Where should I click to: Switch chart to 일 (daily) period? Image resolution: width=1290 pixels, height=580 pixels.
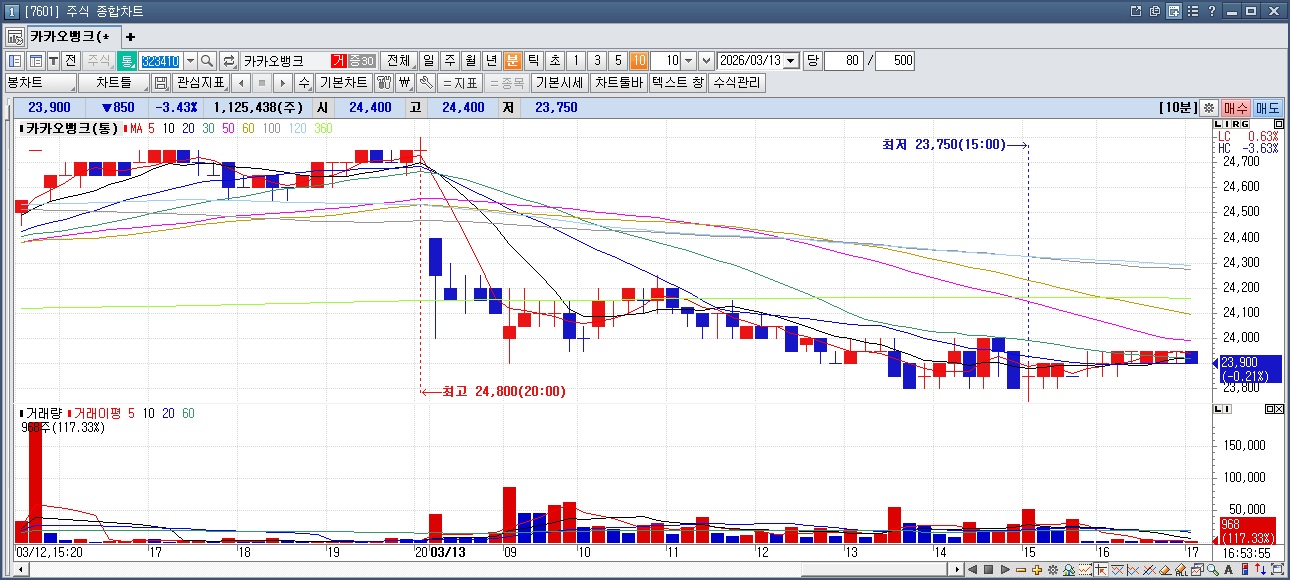click(429, 61)
